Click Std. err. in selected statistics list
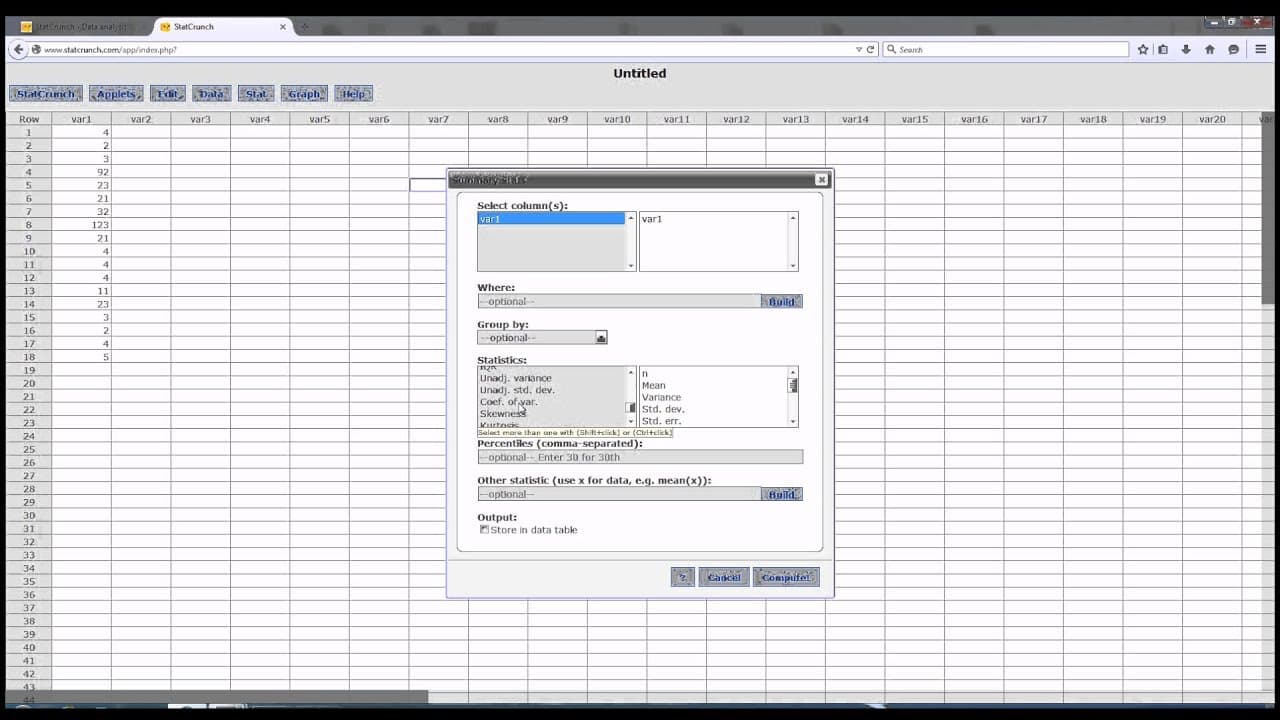1280x720 pixels. [x=661, y=421]
